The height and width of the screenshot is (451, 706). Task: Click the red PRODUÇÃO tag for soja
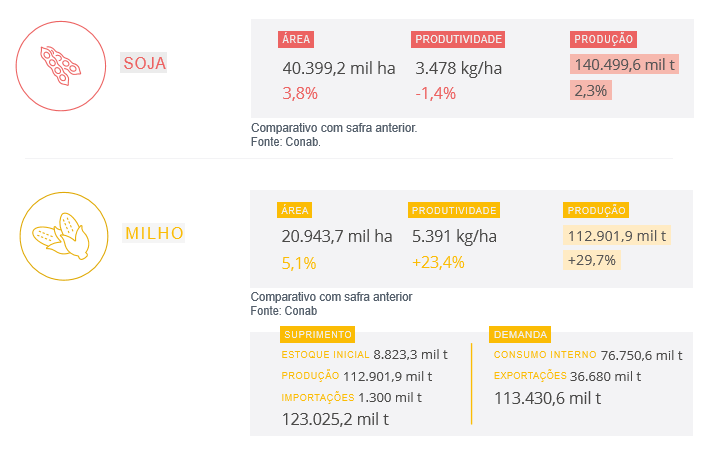604,39
